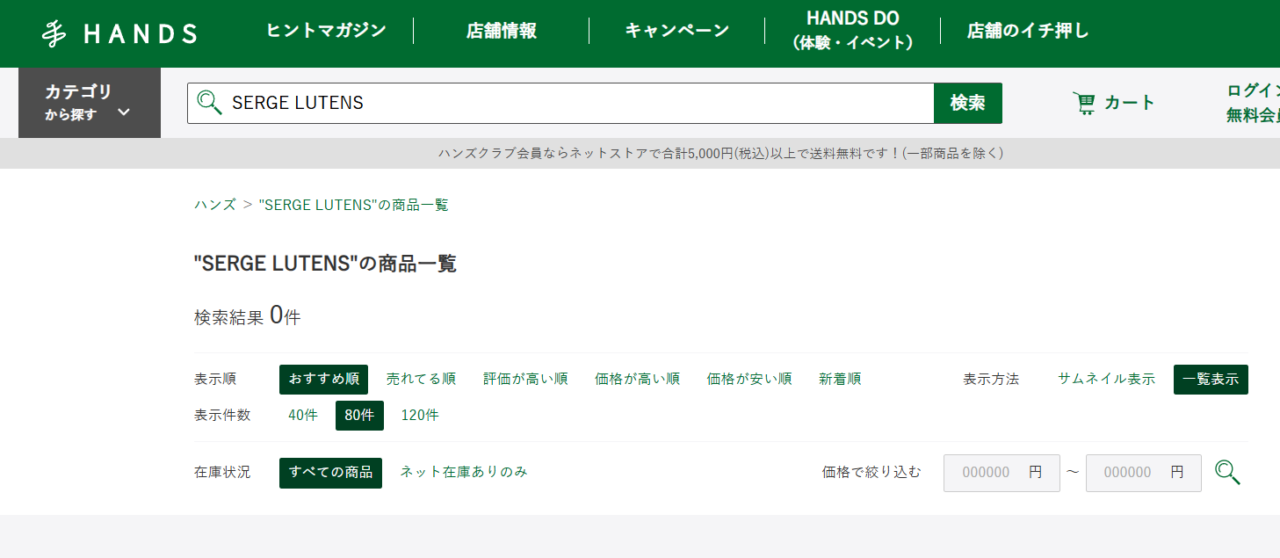
Task: Sort by 評価が高い順
Action: point(525,380)
